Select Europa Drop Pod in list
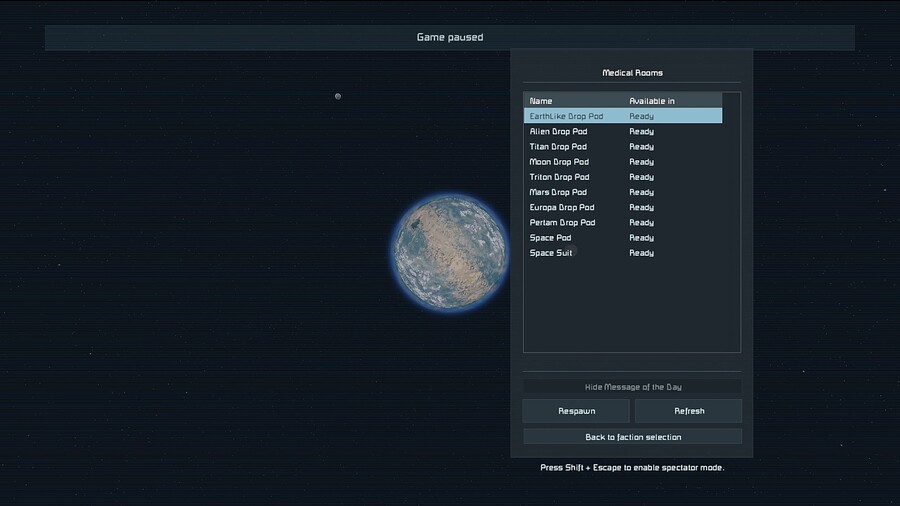The width and height of the screenshot is (900, 506). pyautogui.click(x=562, y=208)
